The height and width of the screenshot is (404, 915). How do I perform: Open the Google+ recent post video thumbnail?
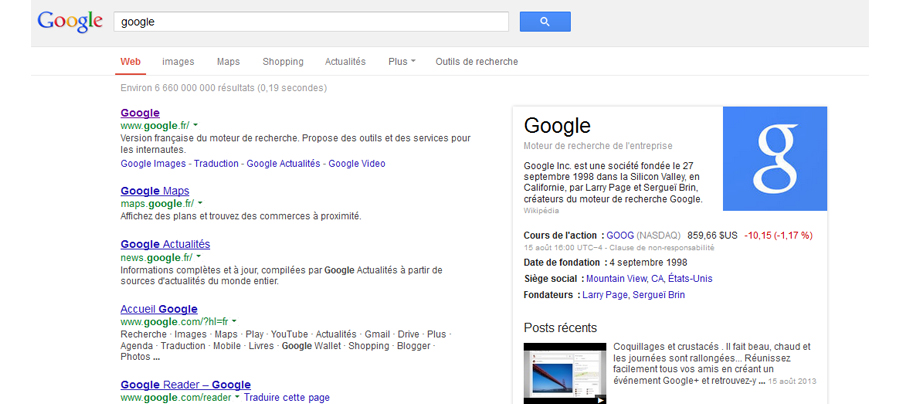[x=565, y=373]
